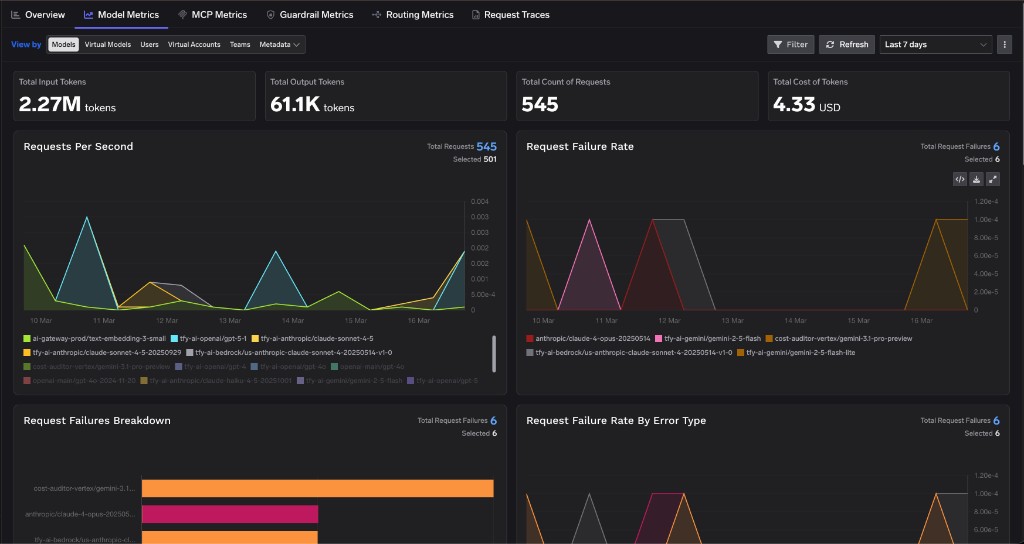The width and height of the screenshot is (1024, 544).
Task: Open the vertical three-dot options menu
Action: [x=1004, y=44]
